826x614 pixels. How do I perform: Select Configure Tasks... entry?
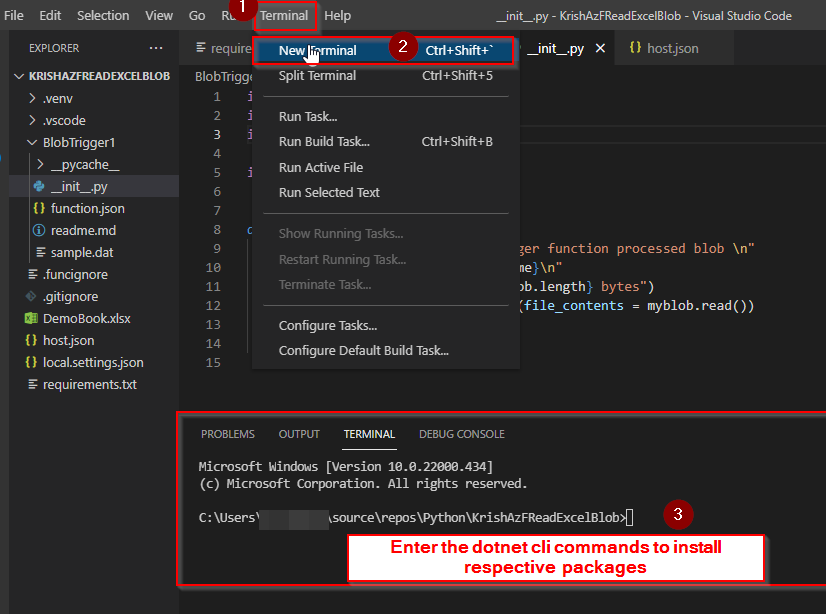(386, 325)
